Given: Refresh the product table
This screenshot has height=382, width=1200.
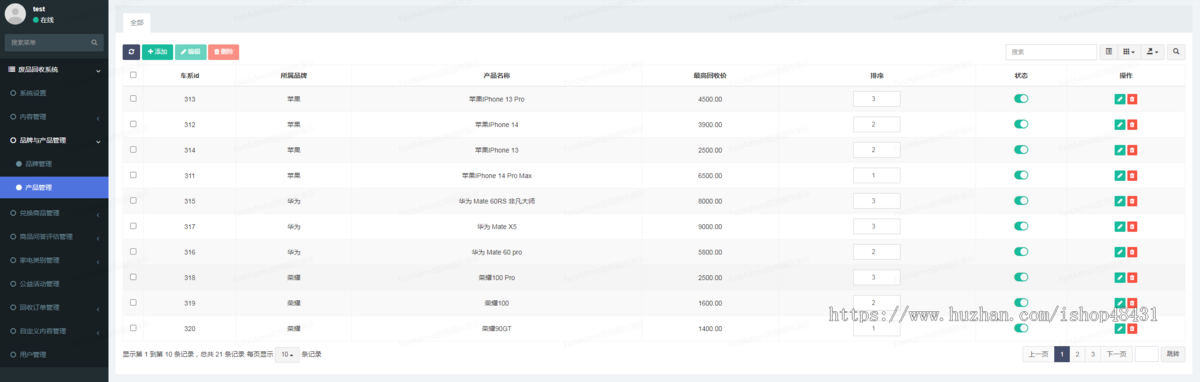Looking at the screenshot, I should coord(131,51).
